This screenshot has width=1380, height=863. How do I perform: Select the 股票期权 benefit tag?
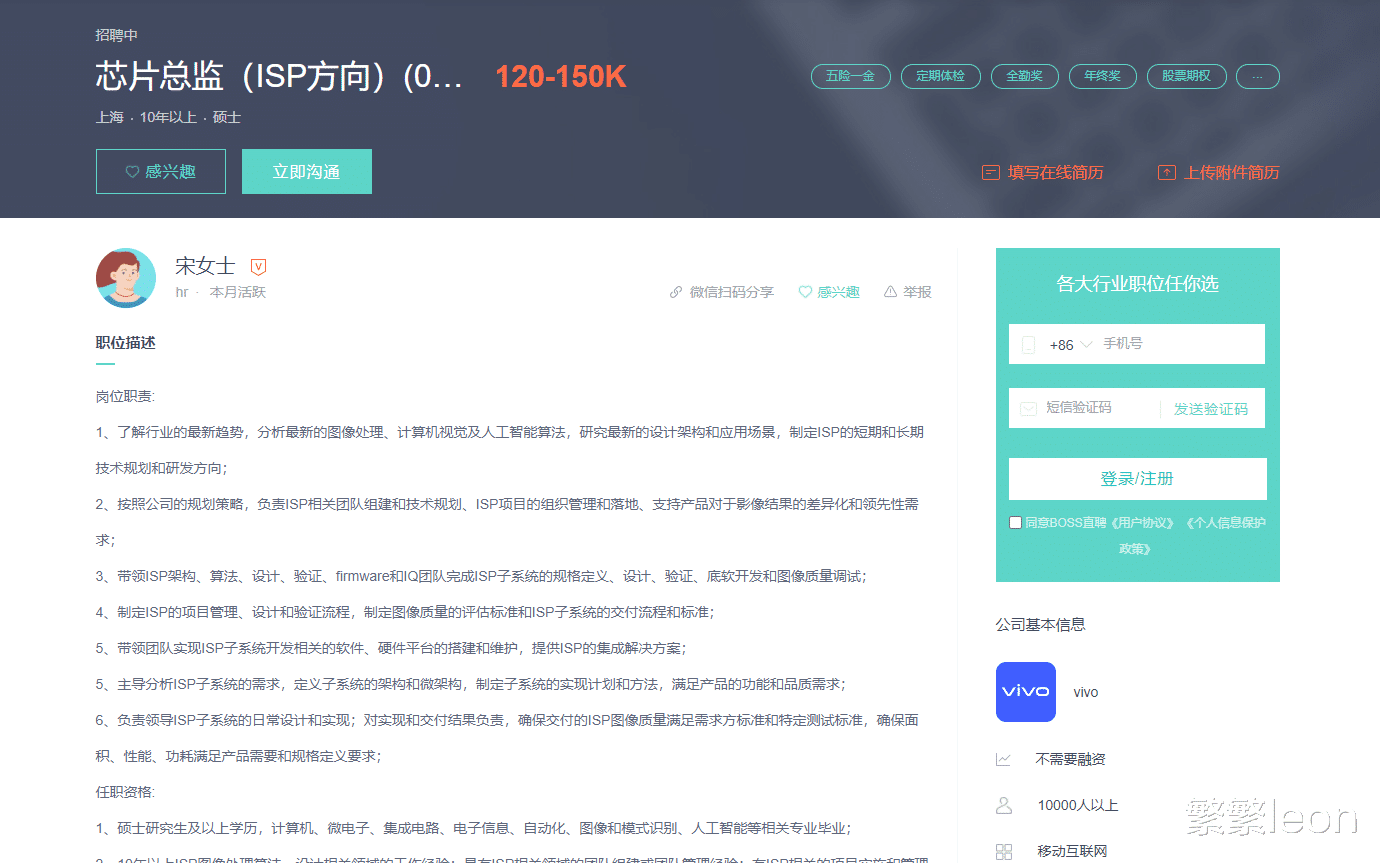1186,76
